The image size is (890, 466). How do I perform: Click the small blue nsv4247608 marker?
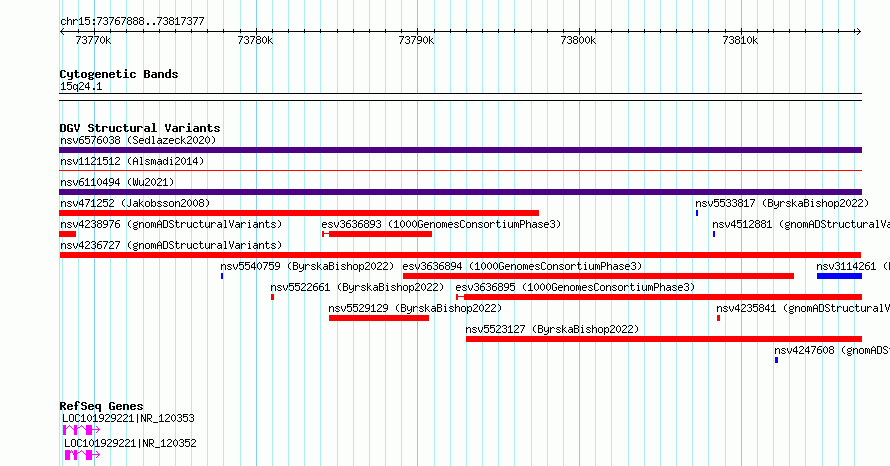(776, 360)
